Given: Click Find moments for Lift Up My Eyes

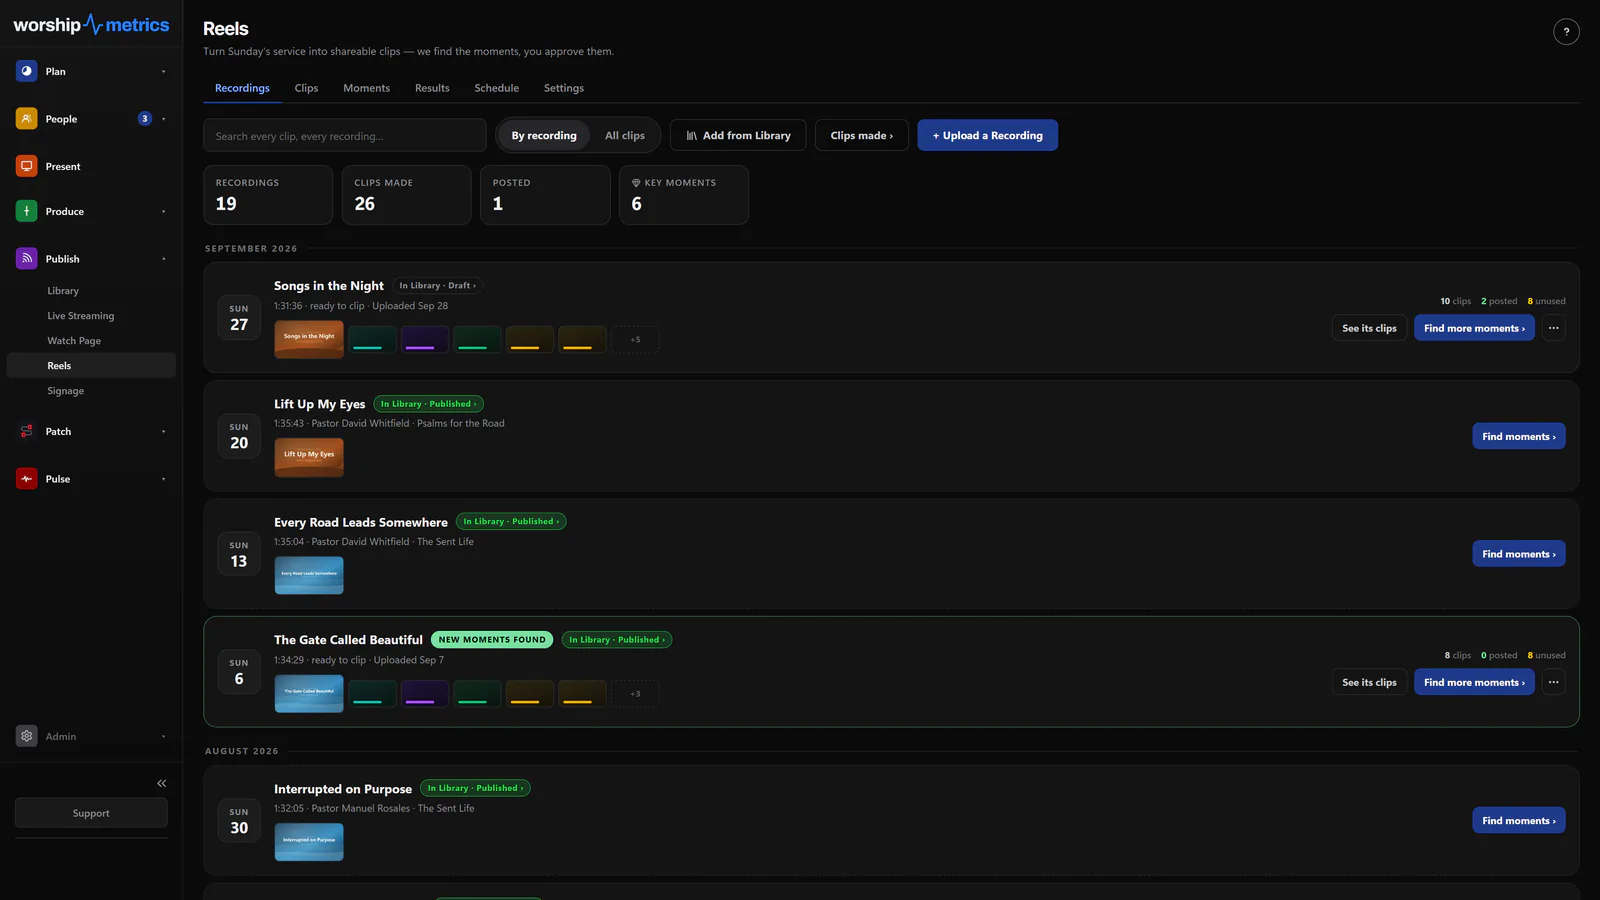Looking at the screenshot, I should coord(1519,436).
